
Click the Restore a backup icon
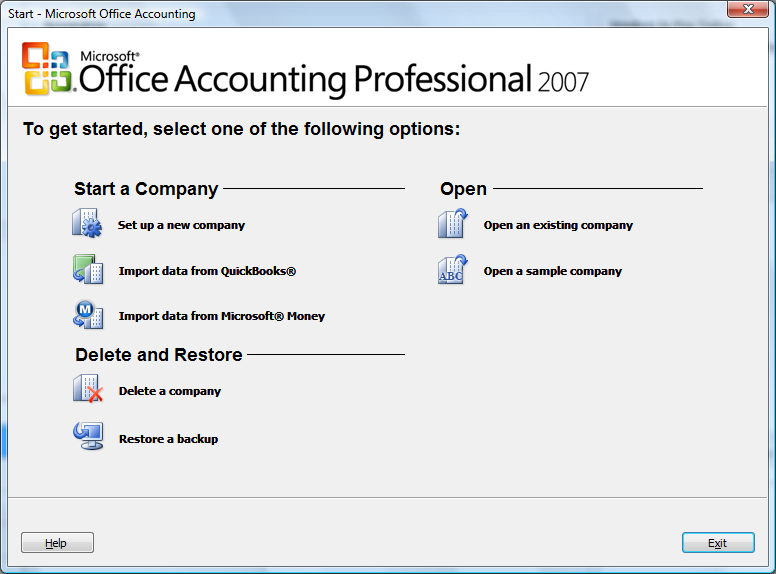point(88,436)
